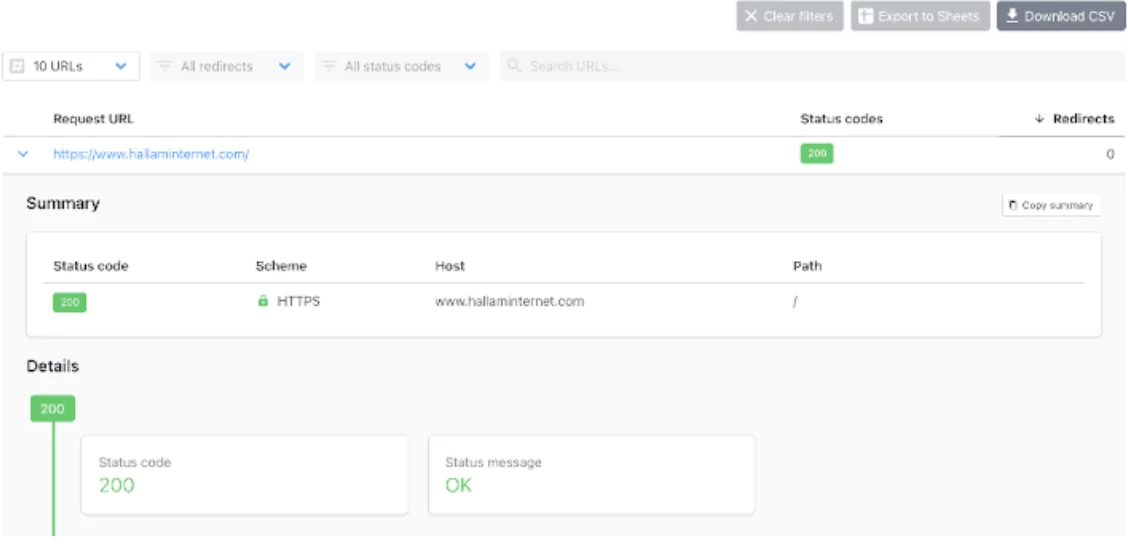The height and width of the screenshot is (544, 1128).
Task: Open the All status codes dropdown
Action: coord(470,66)
